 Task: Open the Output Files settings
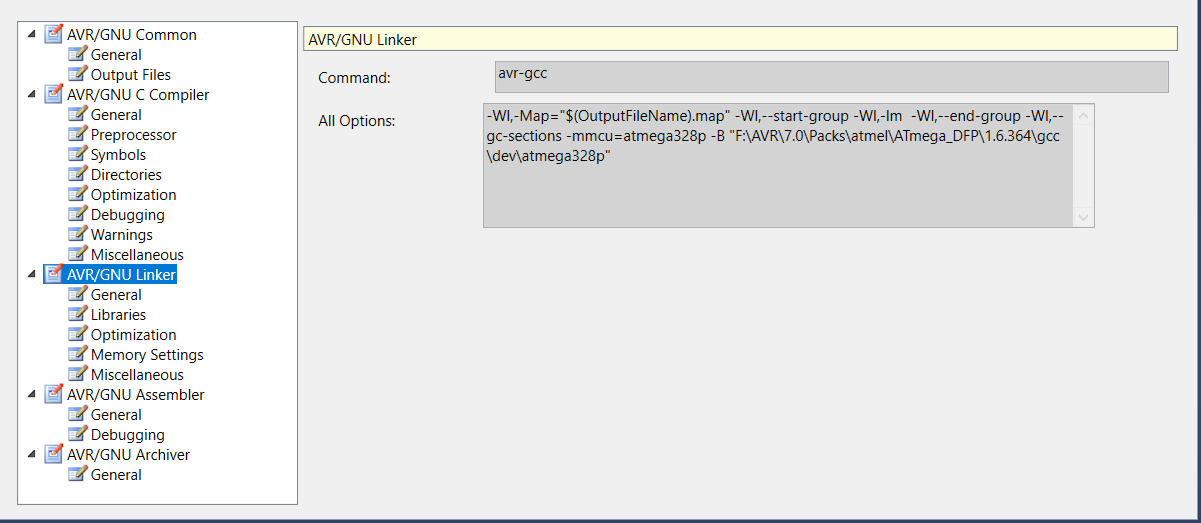pos(131,75)
